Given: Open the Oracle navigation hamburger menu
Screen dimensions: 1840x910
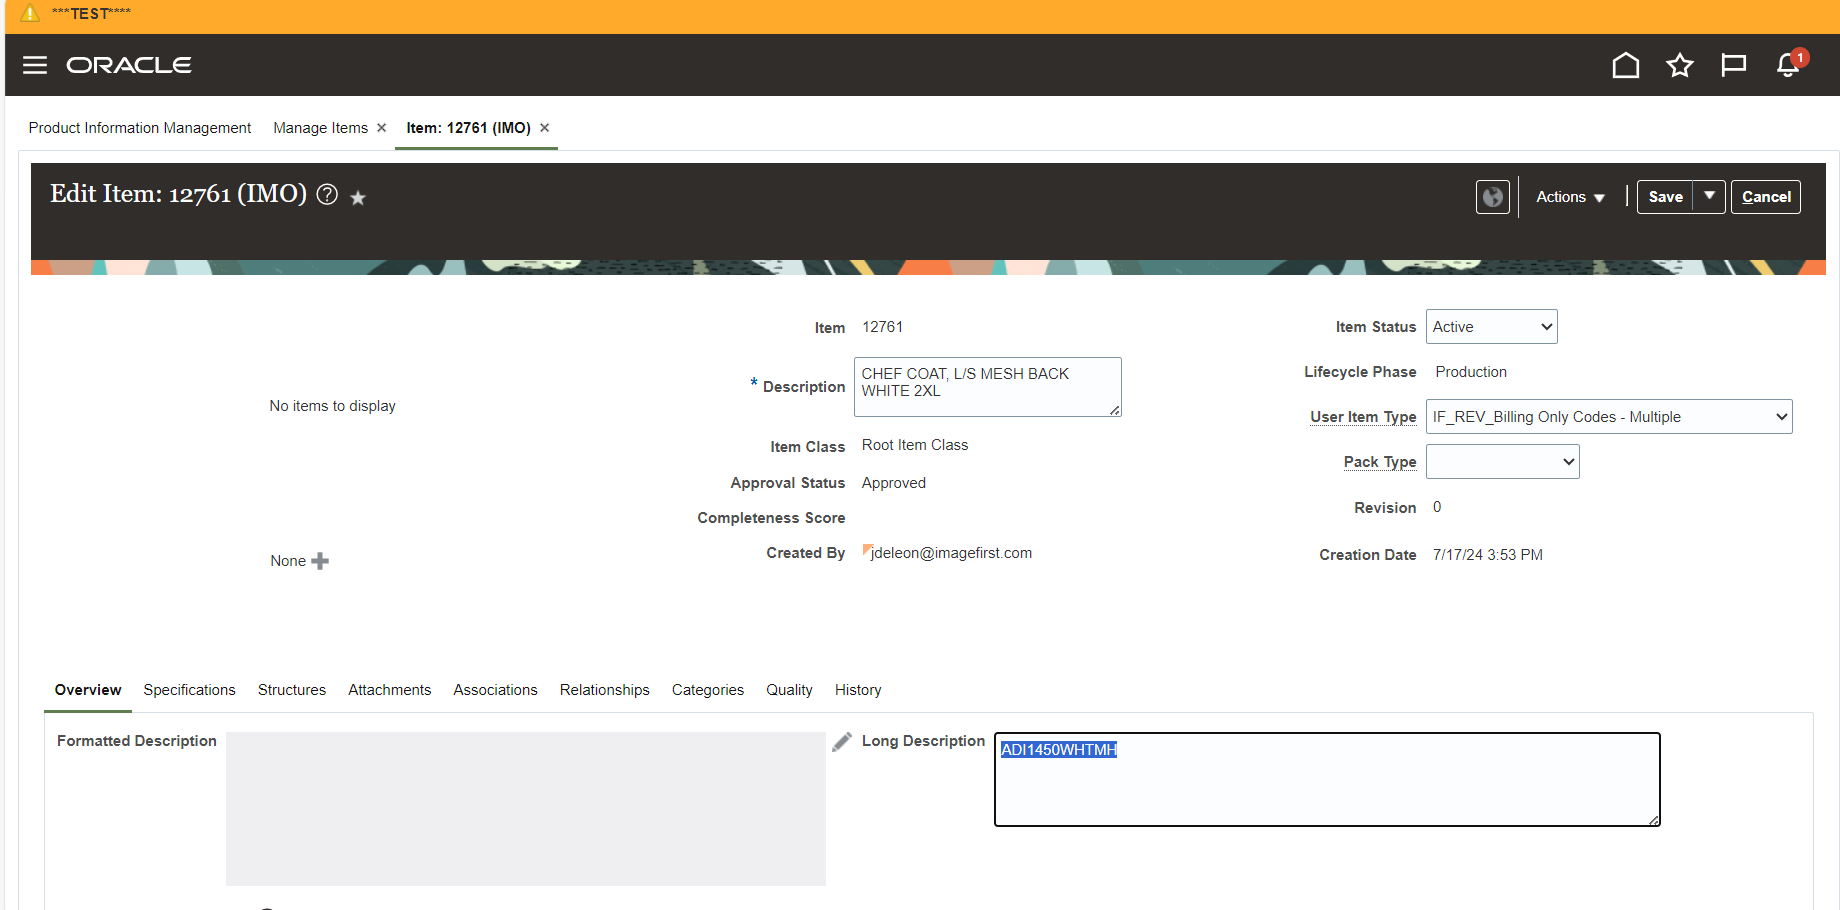Looking at the screenshot, I should pyautogui.click(x=34, y=65).
